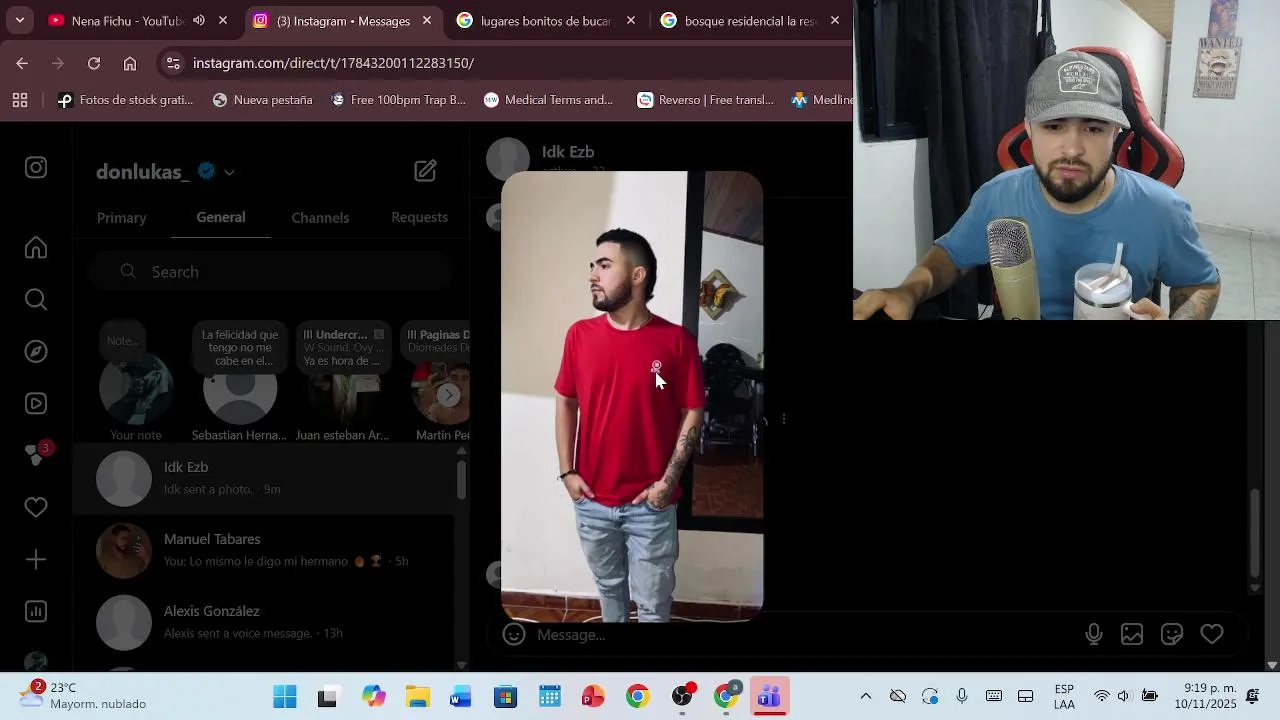Click the Create plus icon in sidebar

(x=36, y=559)
